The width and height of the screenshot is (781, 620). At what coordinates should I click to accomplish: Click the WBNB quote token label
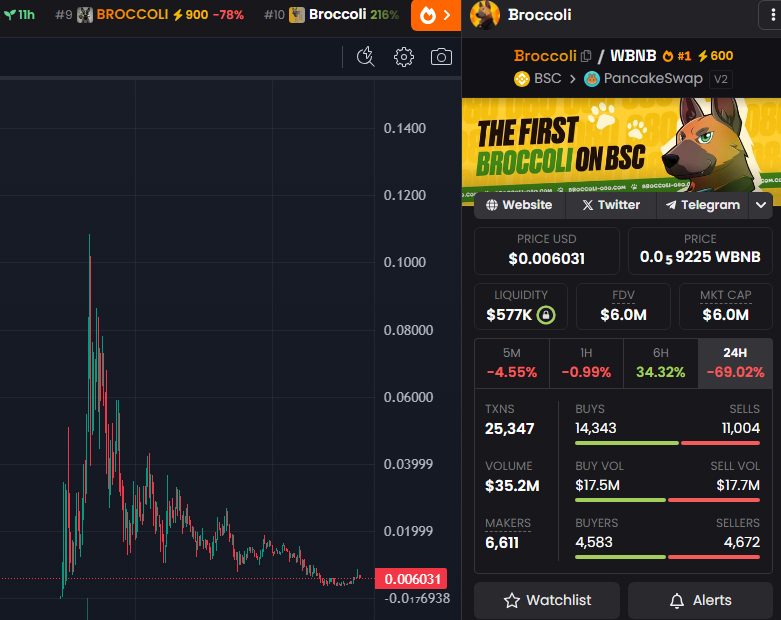point(633,56)
